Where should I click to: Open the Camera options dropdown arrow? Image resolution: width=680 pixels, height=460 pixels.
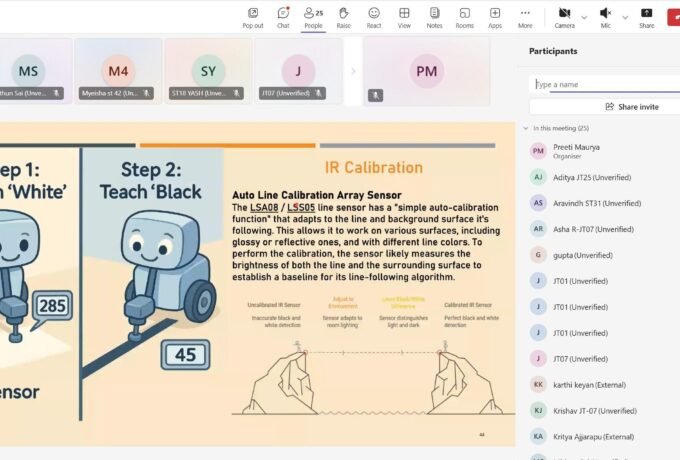[583, 16]
